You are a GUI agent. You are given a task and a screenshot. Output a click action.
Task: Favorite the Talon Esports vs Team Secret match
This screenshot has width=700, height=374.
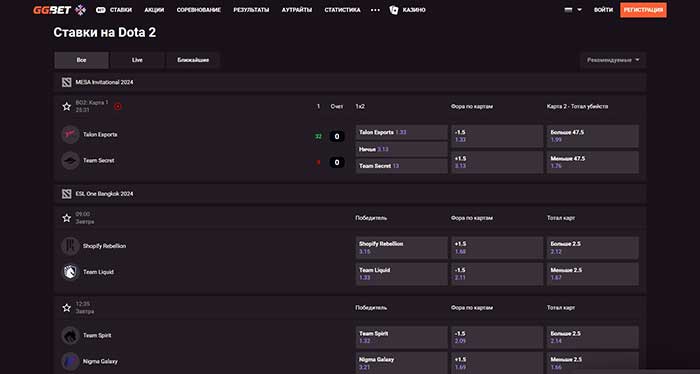point(67,106)
